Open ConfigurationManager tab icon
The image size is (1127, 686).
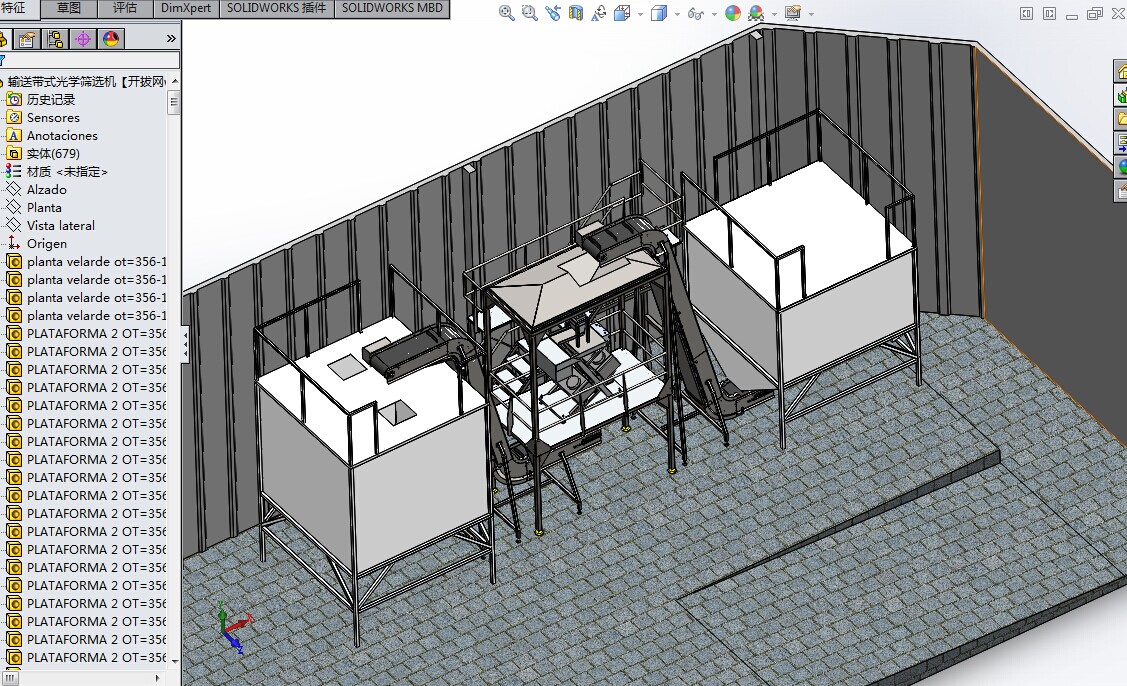55,39
